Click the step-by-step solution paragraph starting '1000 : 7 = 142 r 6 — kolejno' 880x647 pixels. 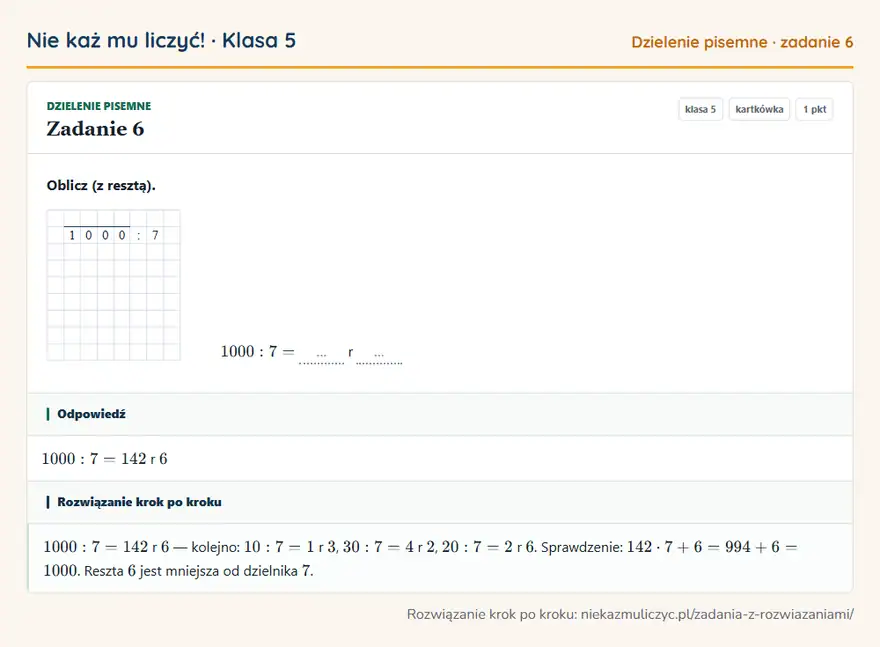(x=421, y=558)
